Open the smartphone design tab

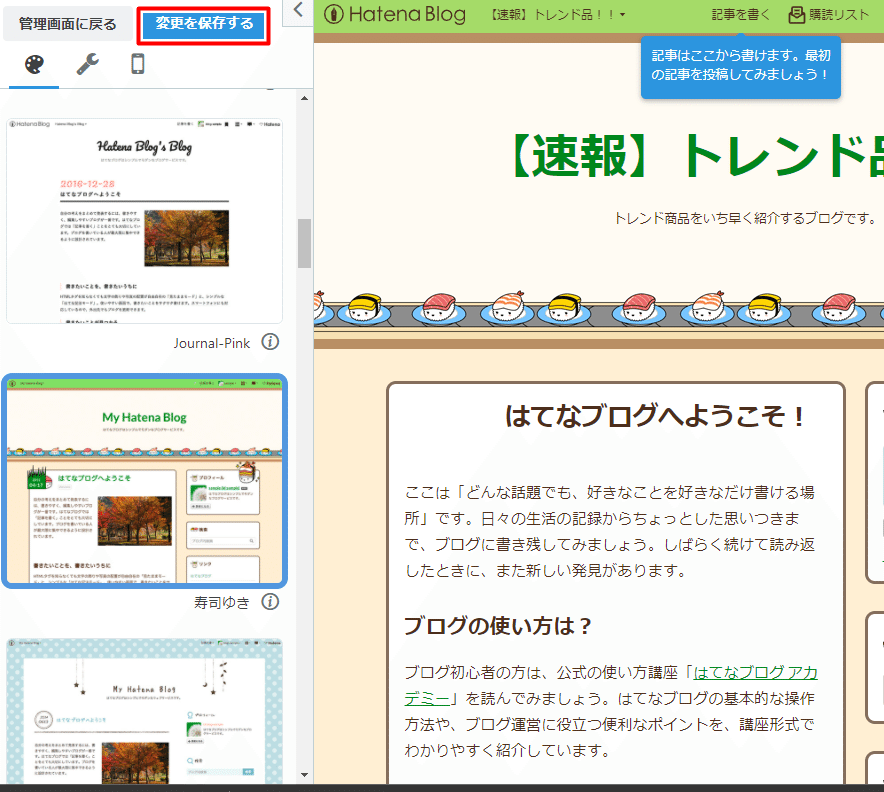pos(138,64)
